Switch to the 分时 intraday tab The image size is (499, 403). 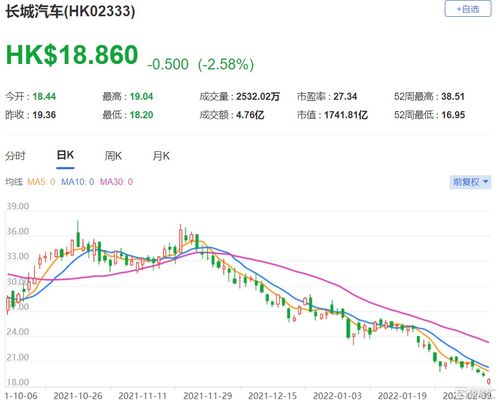[15, 156]
